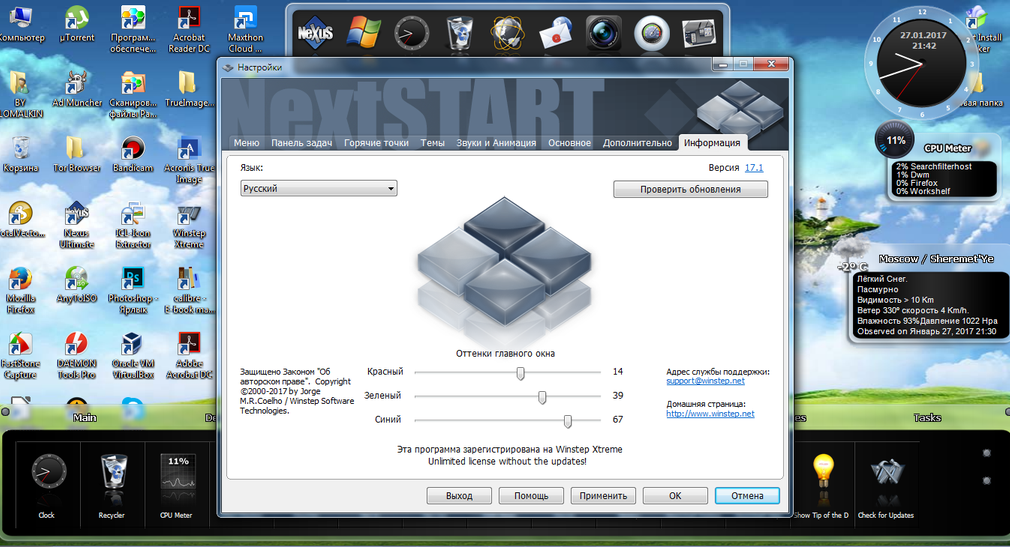Open IGL-Icon Extractor shortcut
Viewport: 1010px width, 547px height.
(133, 226)
